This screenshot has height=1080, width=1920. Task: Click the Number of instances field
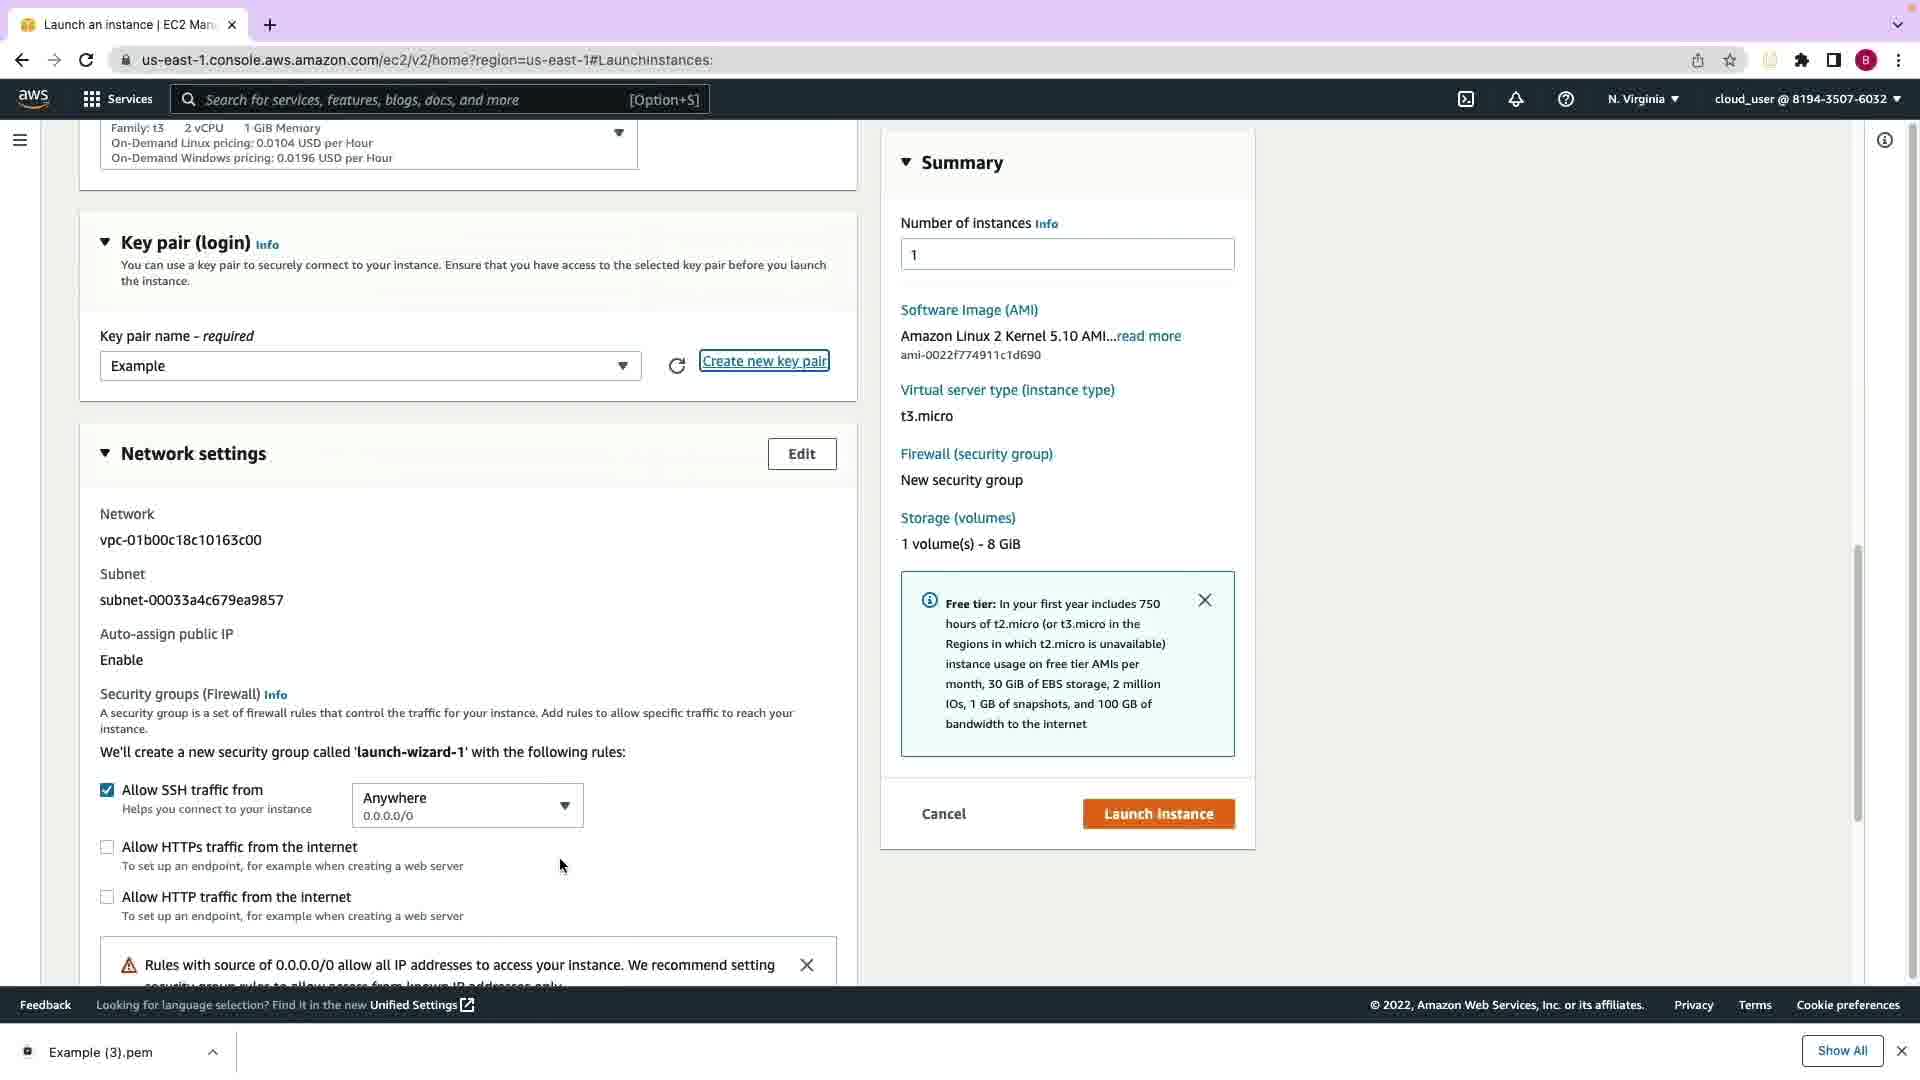[x=1067, y=255]
